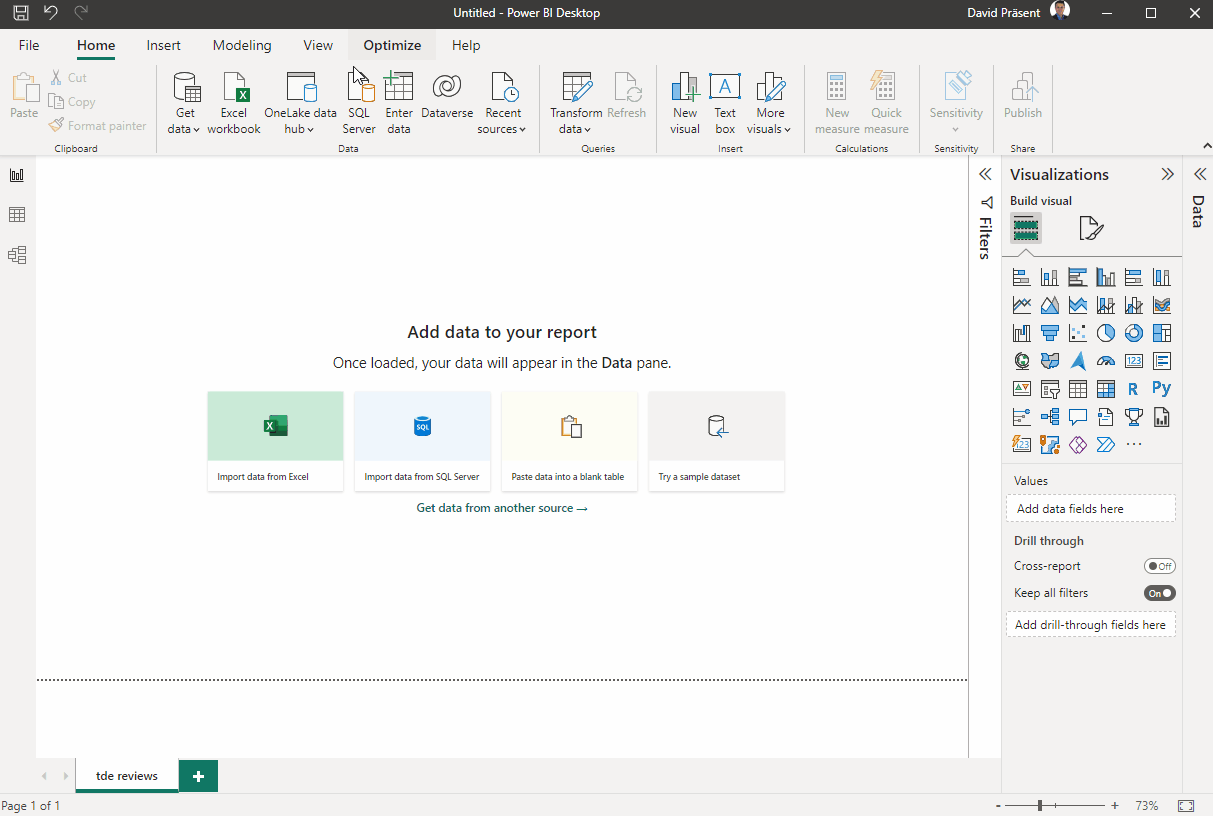Open the Enter data table tool
Viewport: 1213px width, 816px height.
398,88
